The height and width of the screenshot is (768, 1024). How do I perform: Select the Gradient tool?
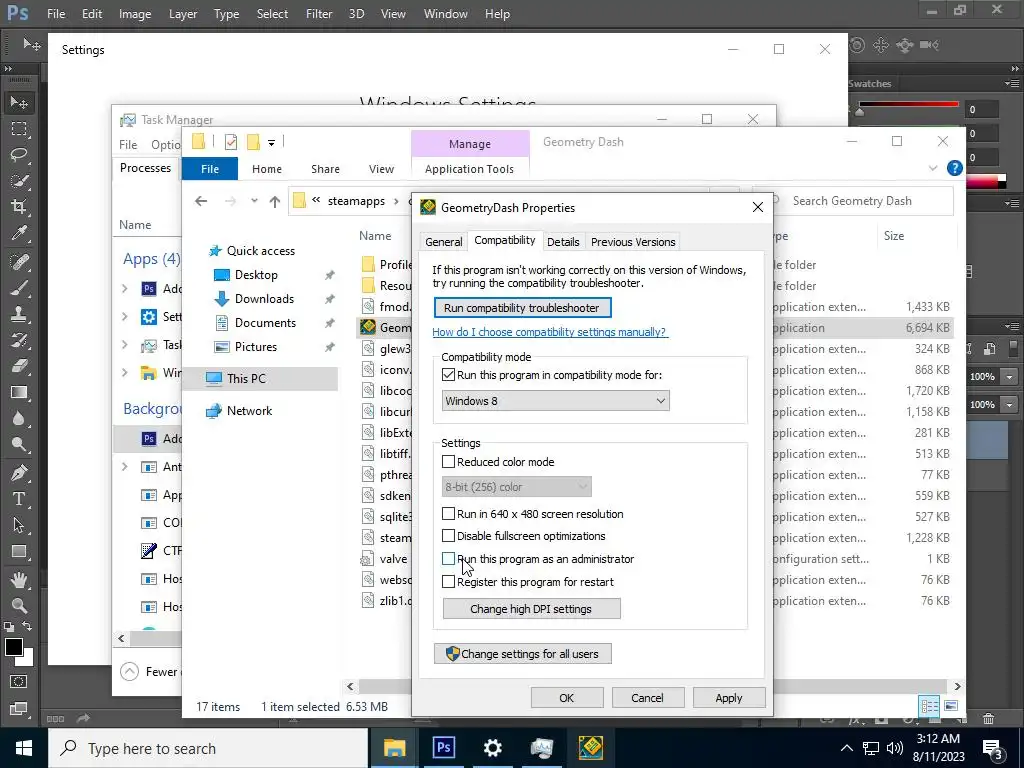pos(19,392)
